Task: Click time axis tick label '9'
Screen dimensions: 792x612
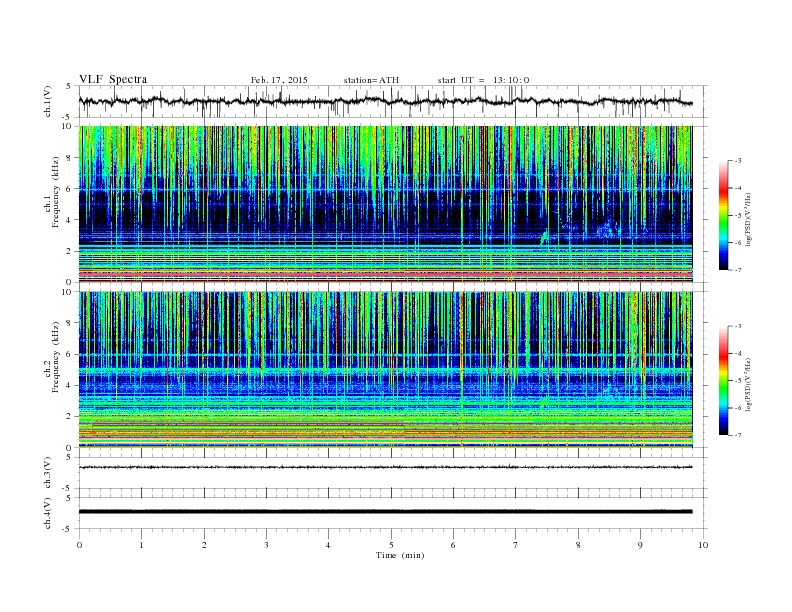Action: [x=640, y=545]
